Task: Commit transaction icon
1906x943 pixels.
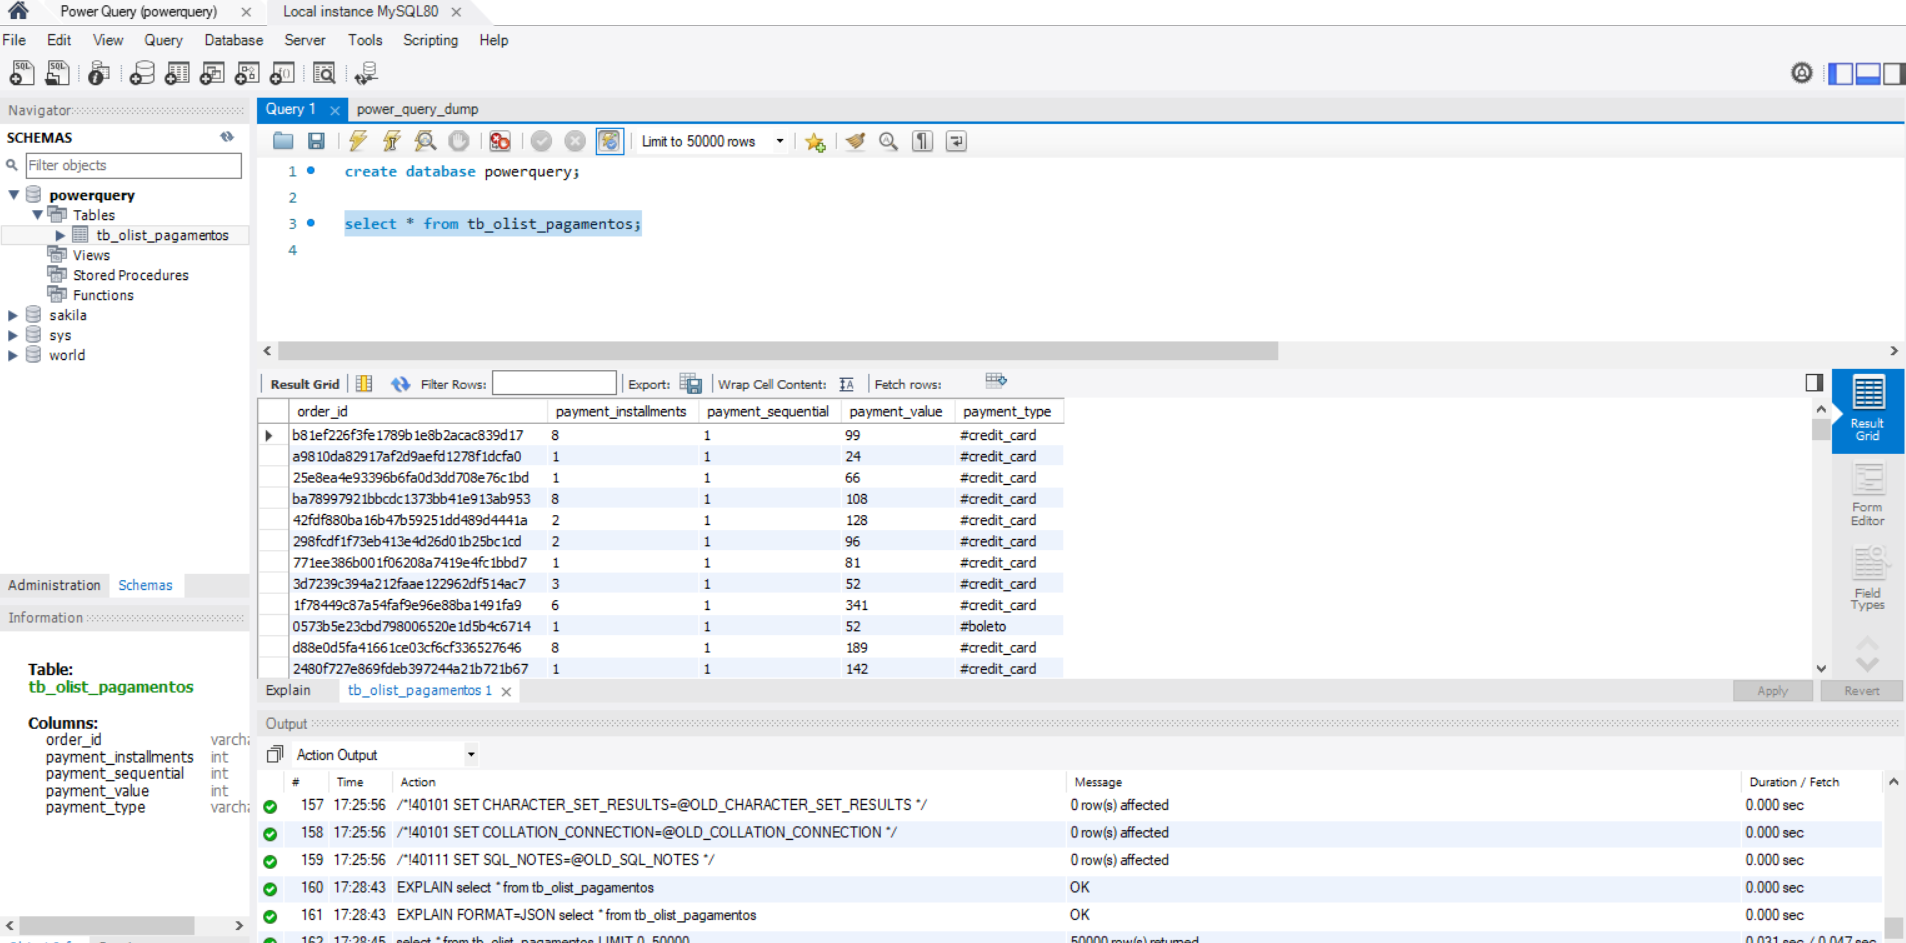Action: [541, 141]
